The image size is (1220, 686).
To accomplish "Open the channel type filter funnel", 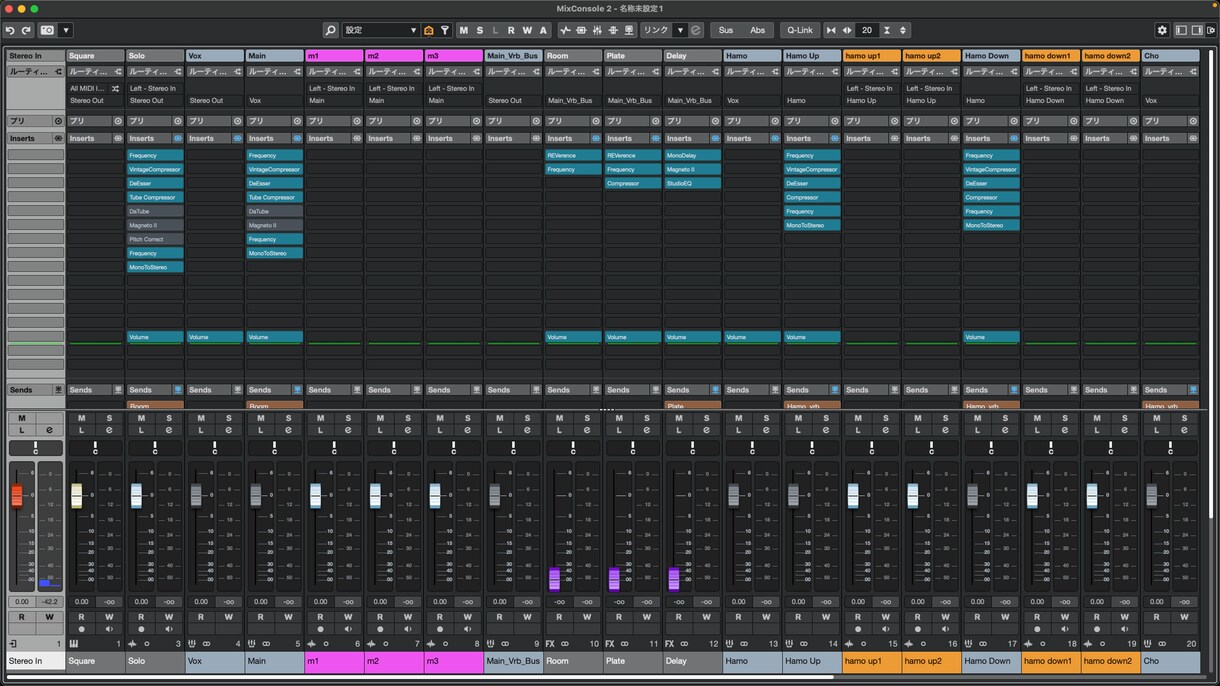I will (x=445, y=31).
